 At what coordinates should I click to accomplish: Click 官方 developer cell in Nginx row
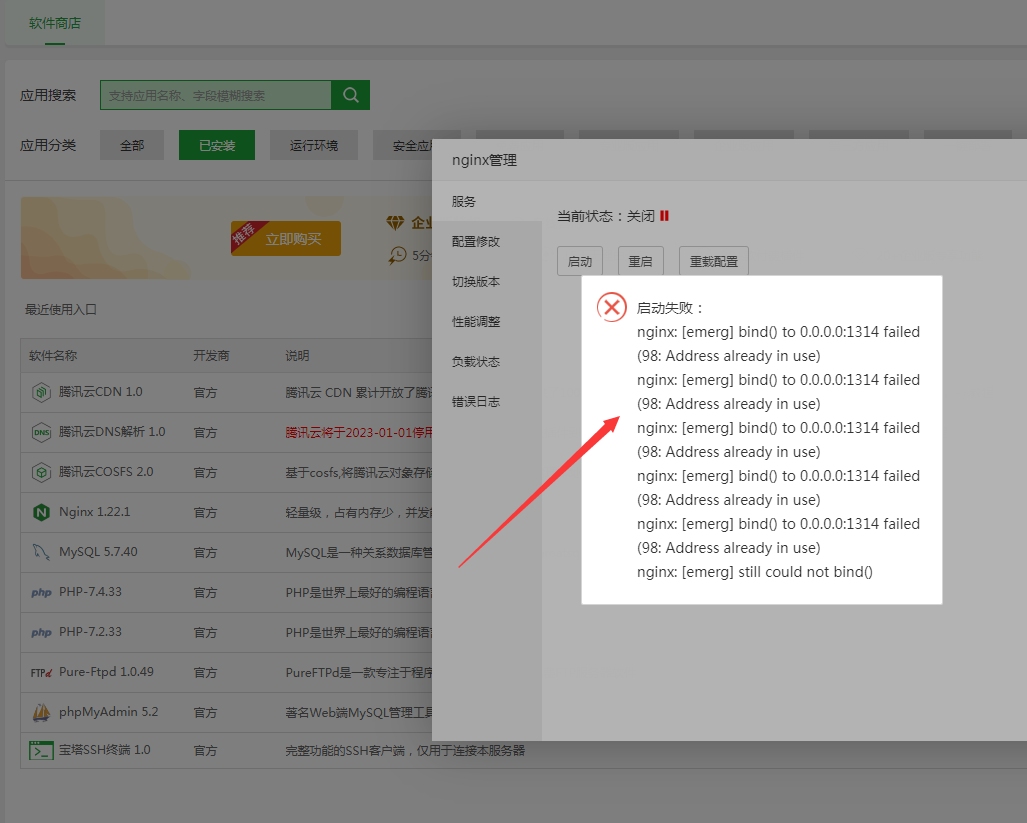click(205, 513)
